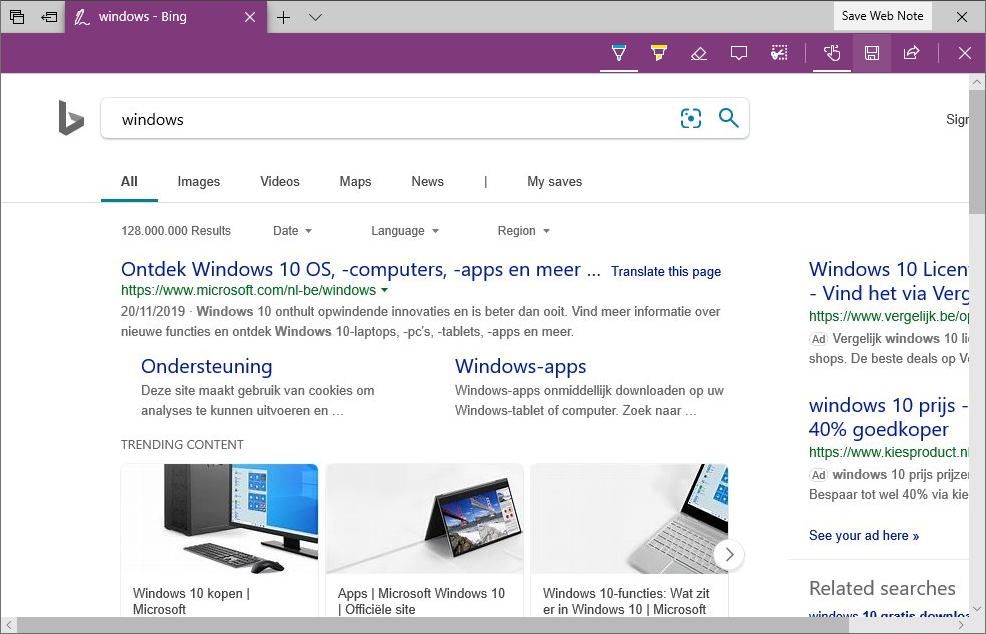986x634 pixels.
Task: Add a typed note with the note tool
Action: (x=739, y=53)
